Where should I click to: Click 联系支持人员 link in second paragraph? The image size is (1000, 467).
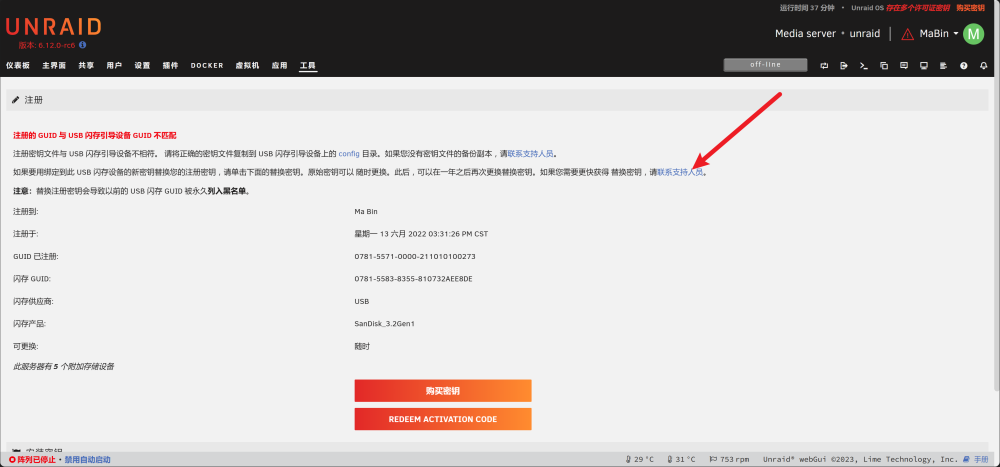coord(680,172)
